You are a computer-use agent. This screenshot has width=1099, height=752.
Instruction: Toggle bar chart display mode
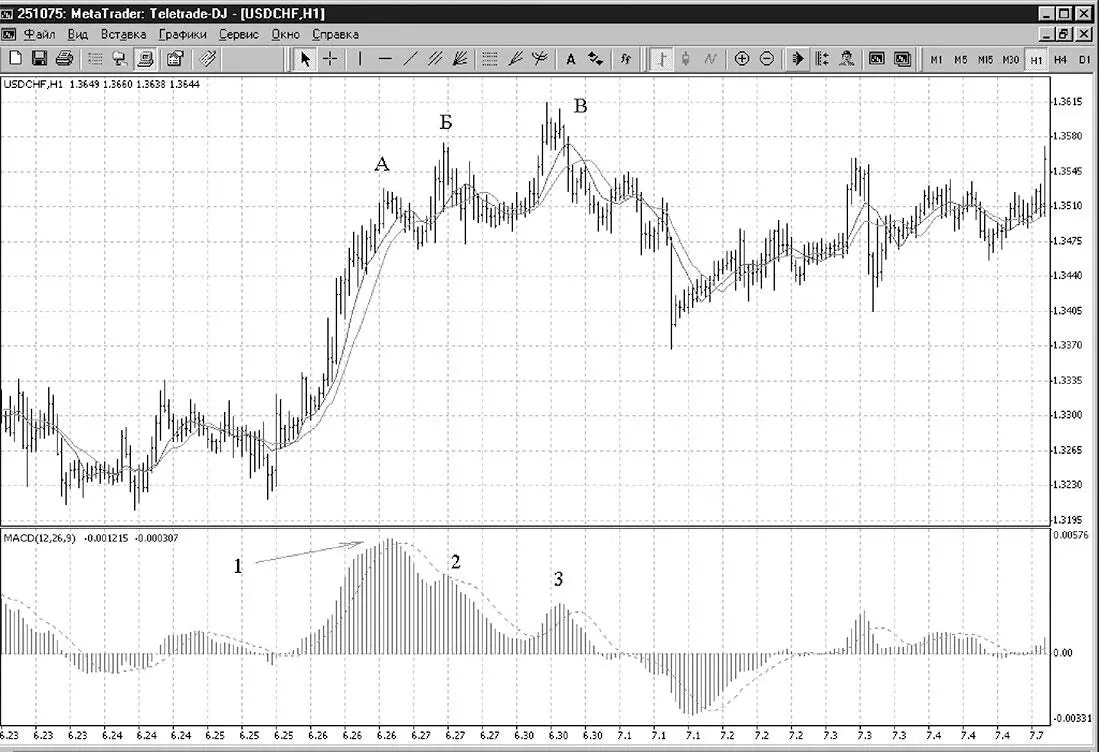(660, 60)
